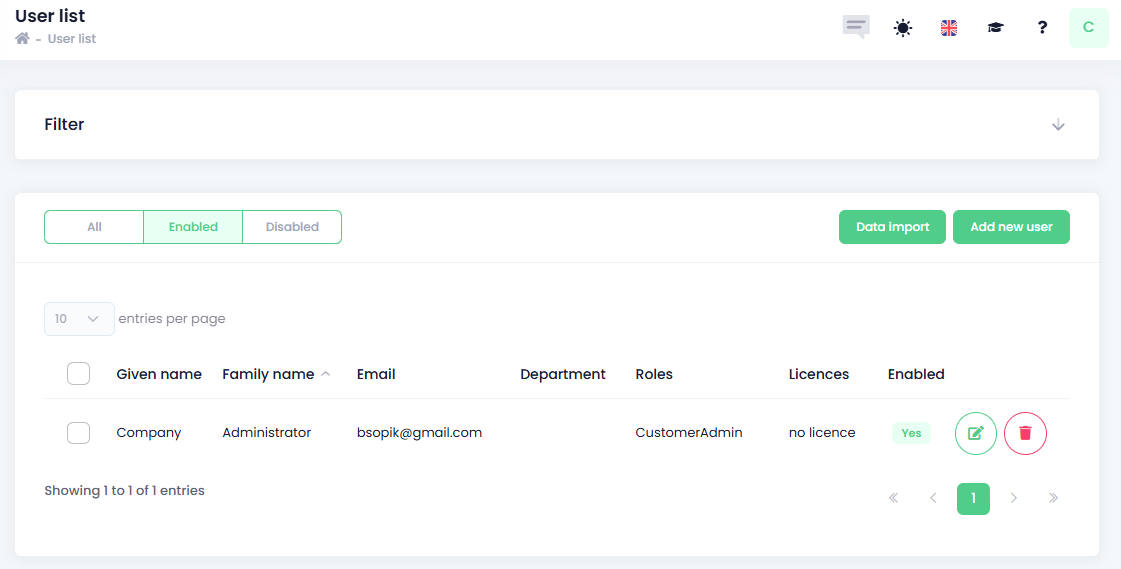Open the user avatar C menu
1121x569 pixels.
tap(1088, 28)
